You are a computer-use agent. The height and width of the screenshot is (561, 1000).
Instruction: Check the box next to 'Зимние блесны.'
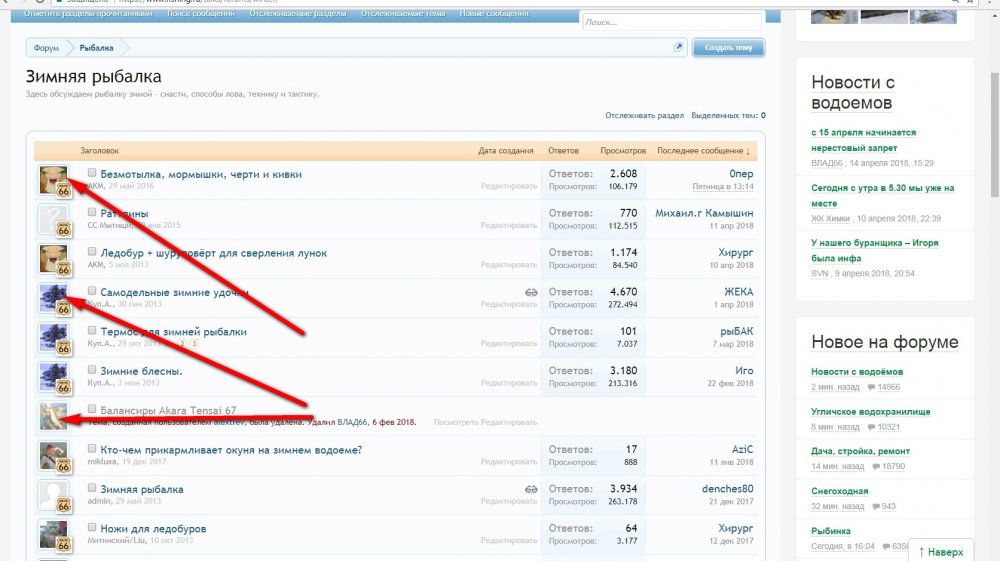[x=92, y=371]
